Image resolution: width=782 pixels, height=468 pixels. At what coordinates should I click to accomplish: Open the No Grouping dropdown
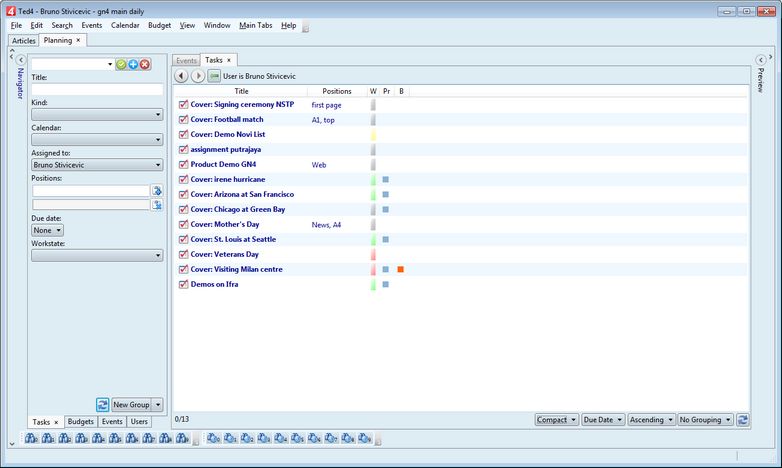click(705, 420)
